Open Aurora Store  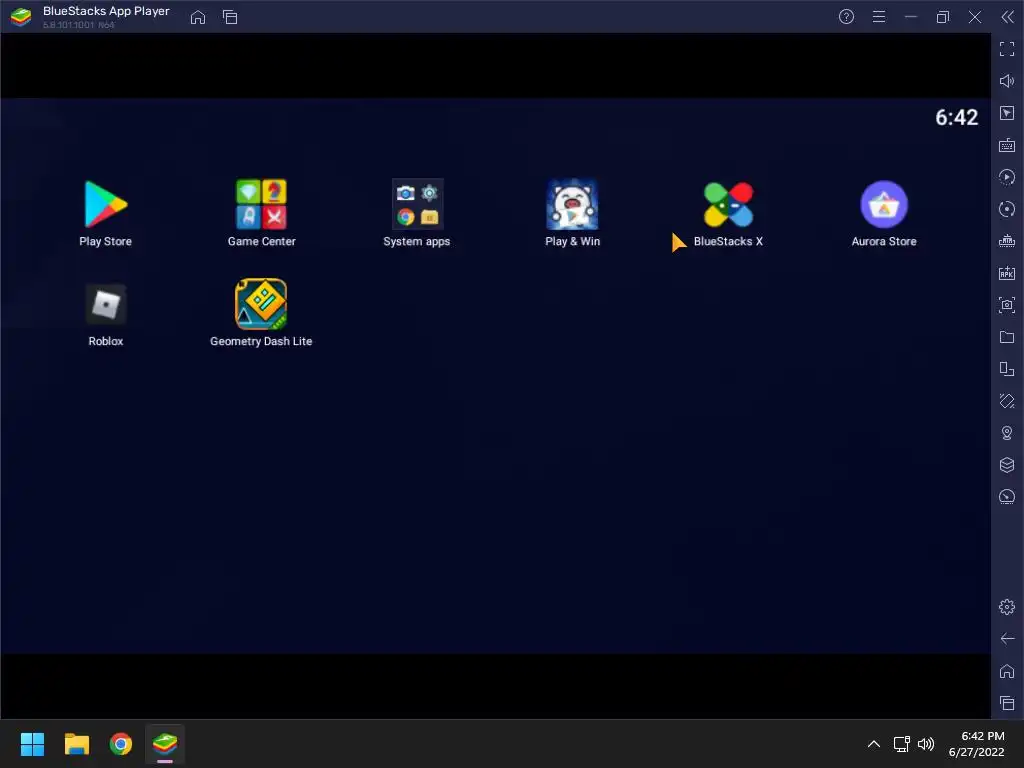click(x=884, y=204)
